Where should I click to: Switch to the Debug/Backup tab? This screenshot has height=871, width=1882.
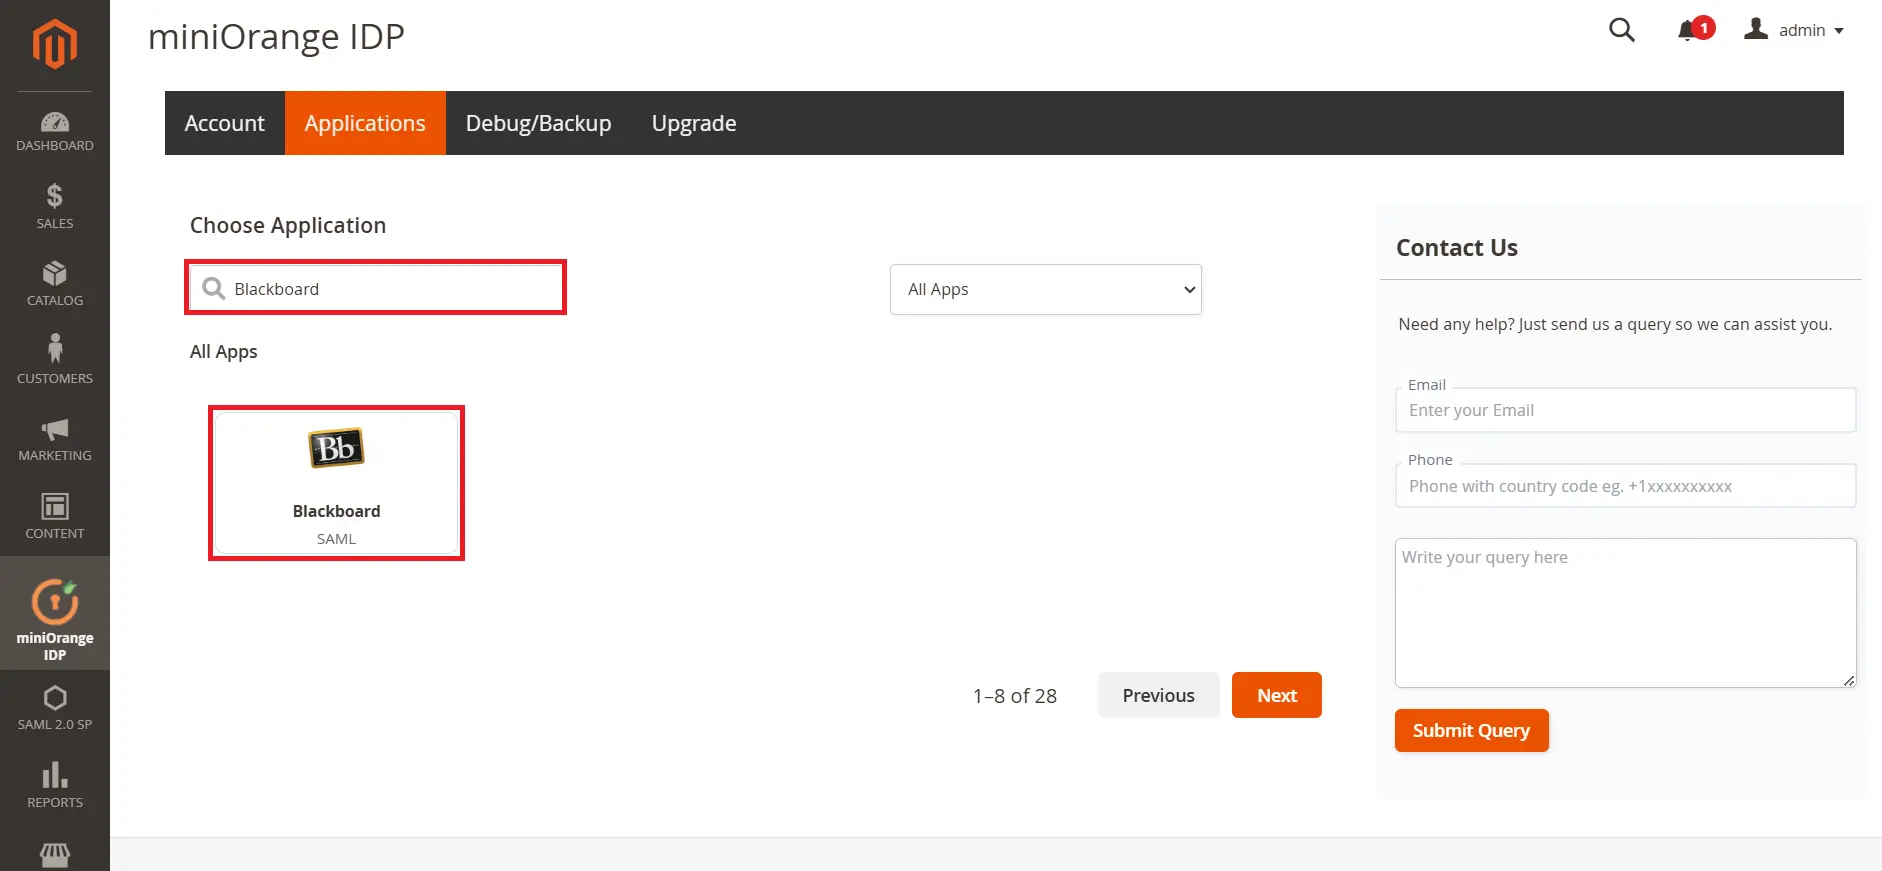539,123
